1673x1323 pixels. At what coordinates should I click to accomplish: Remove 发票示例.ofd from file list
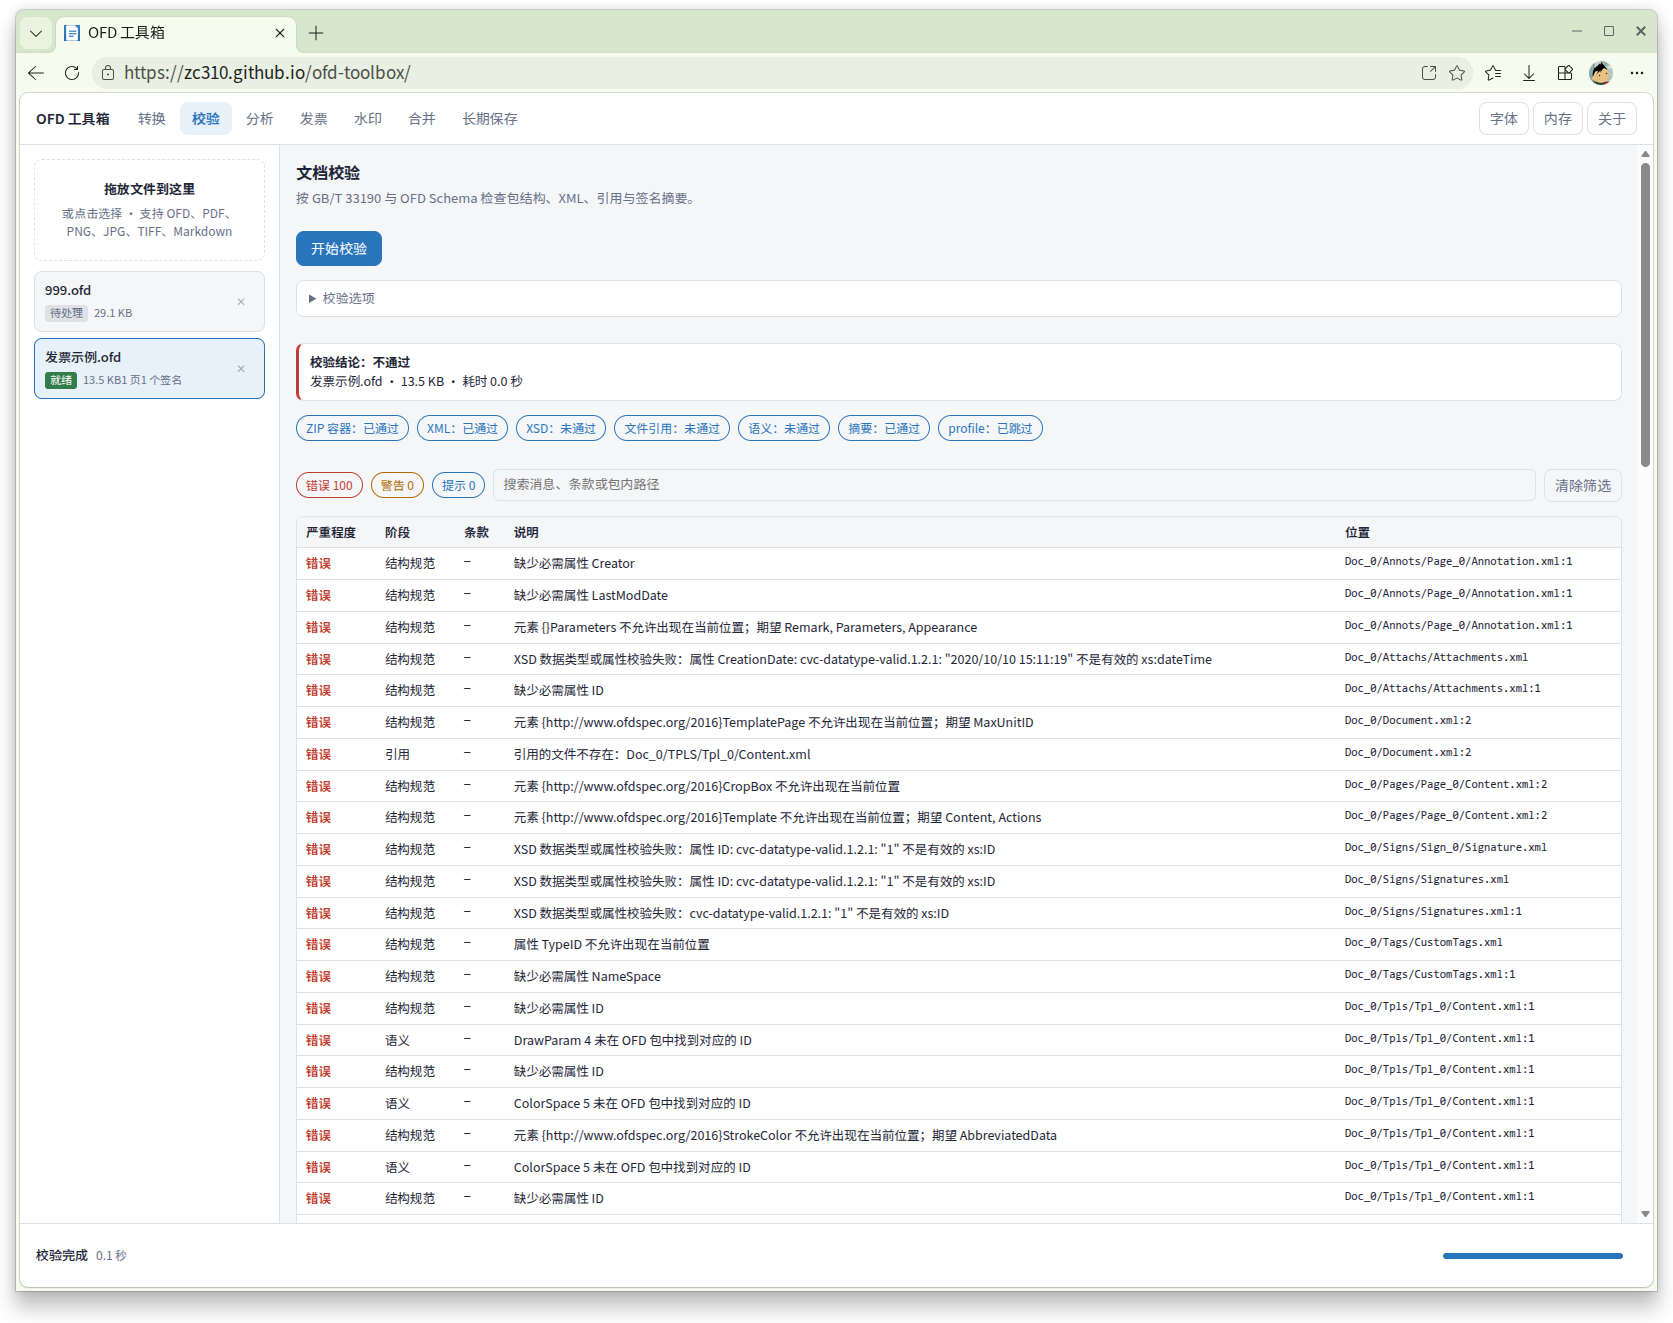(241, 369)
